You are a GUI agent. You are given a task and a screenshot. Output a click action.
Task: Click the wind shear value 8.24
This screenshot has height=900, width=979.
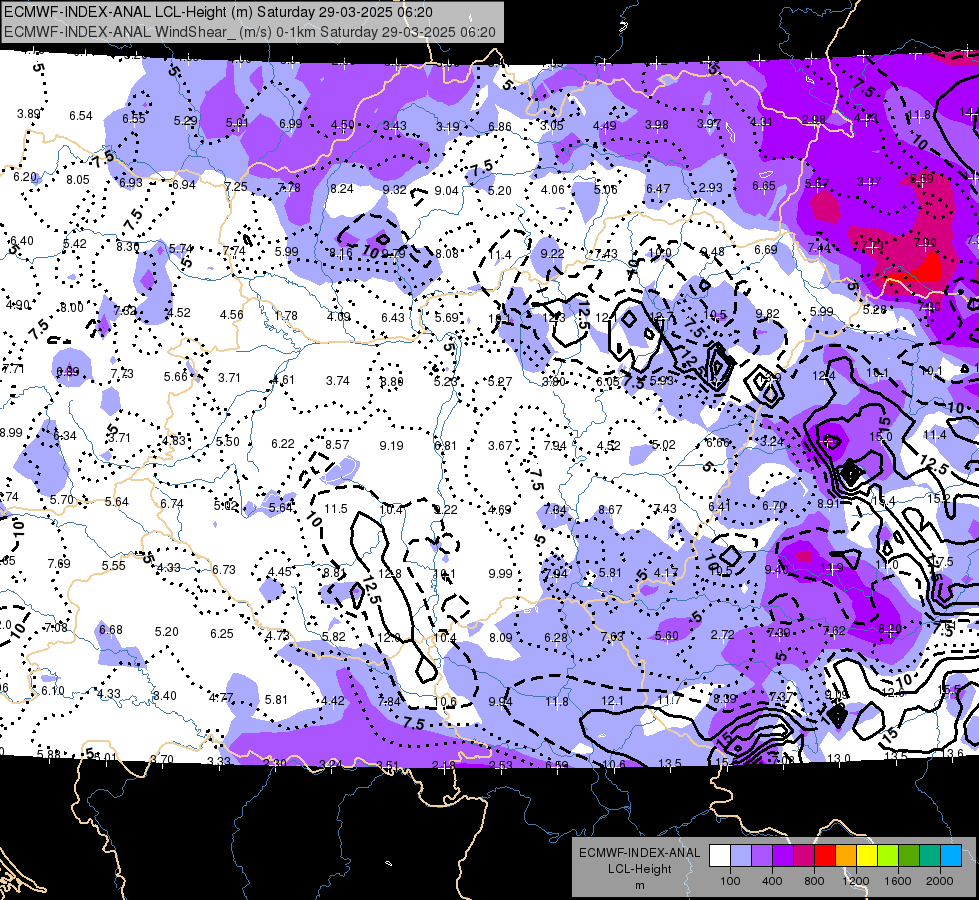click(x=342, y=189)
